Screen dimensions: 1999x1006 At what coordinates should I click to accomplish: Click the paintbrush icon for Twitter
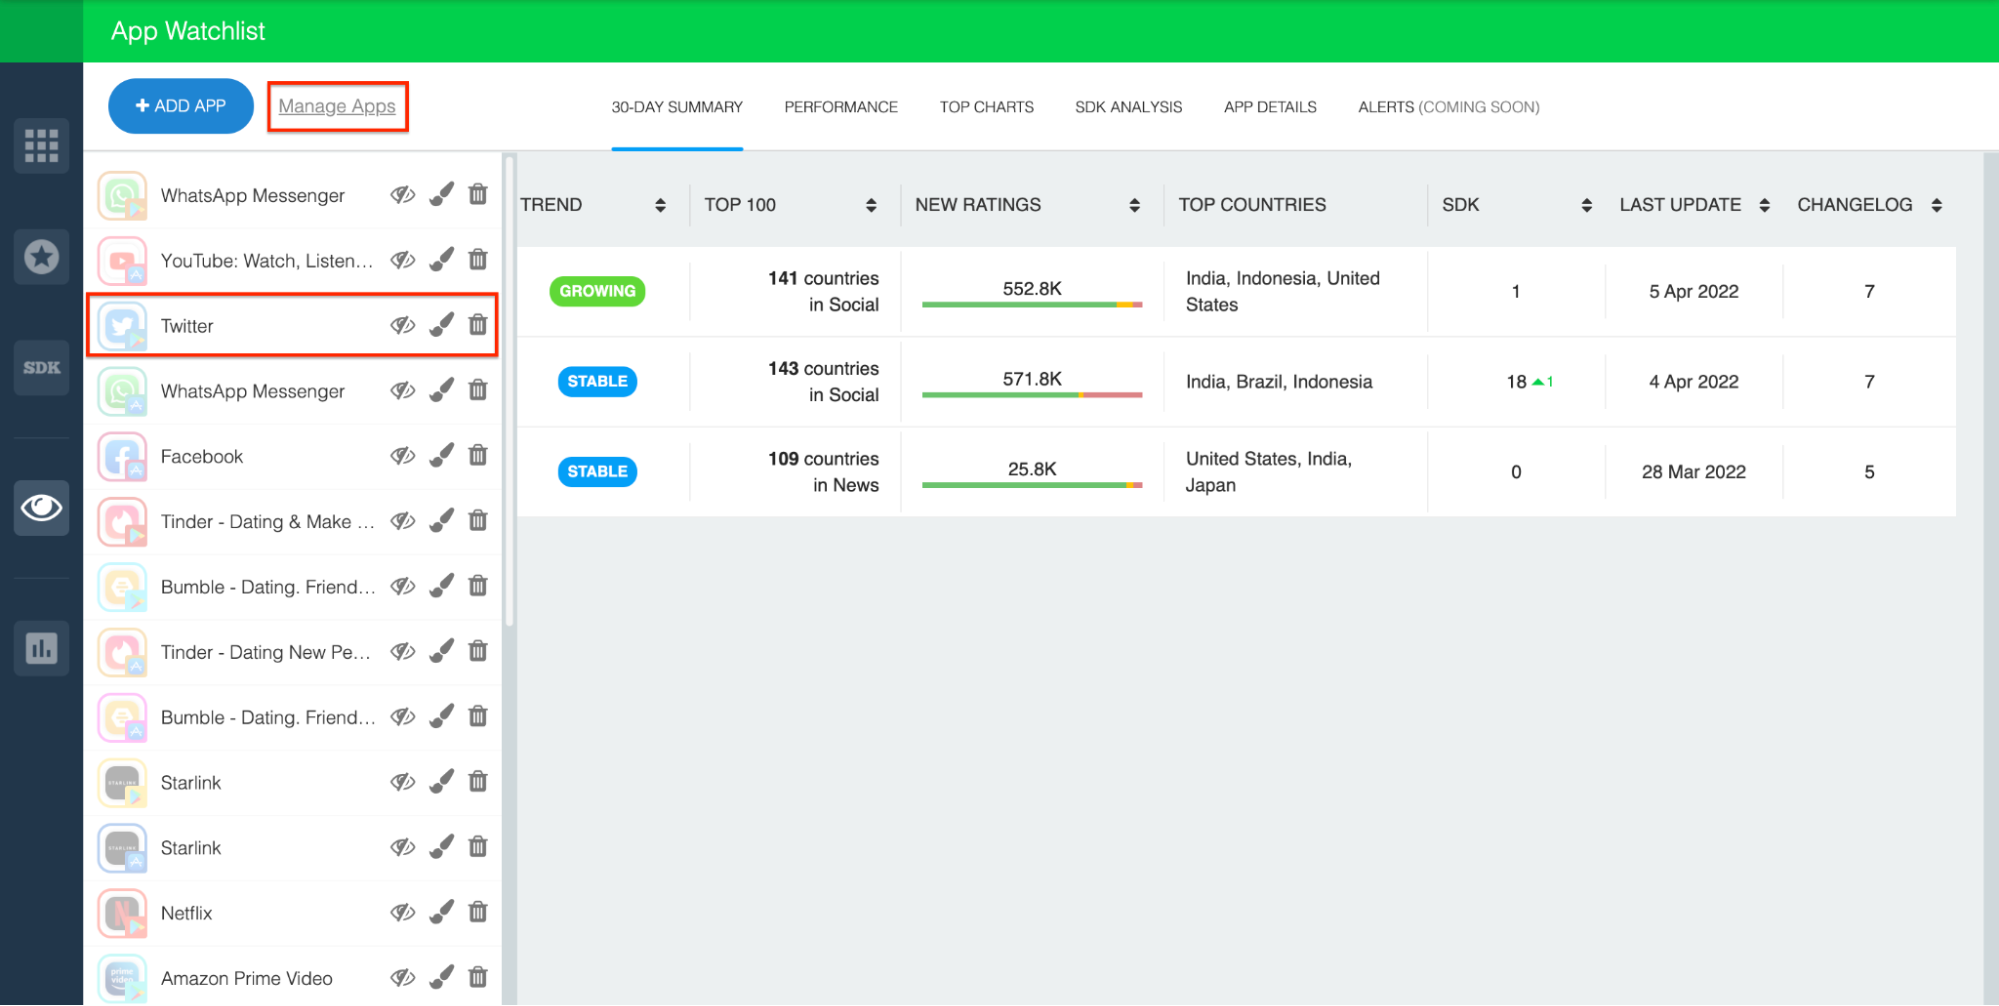click(441, 325)
